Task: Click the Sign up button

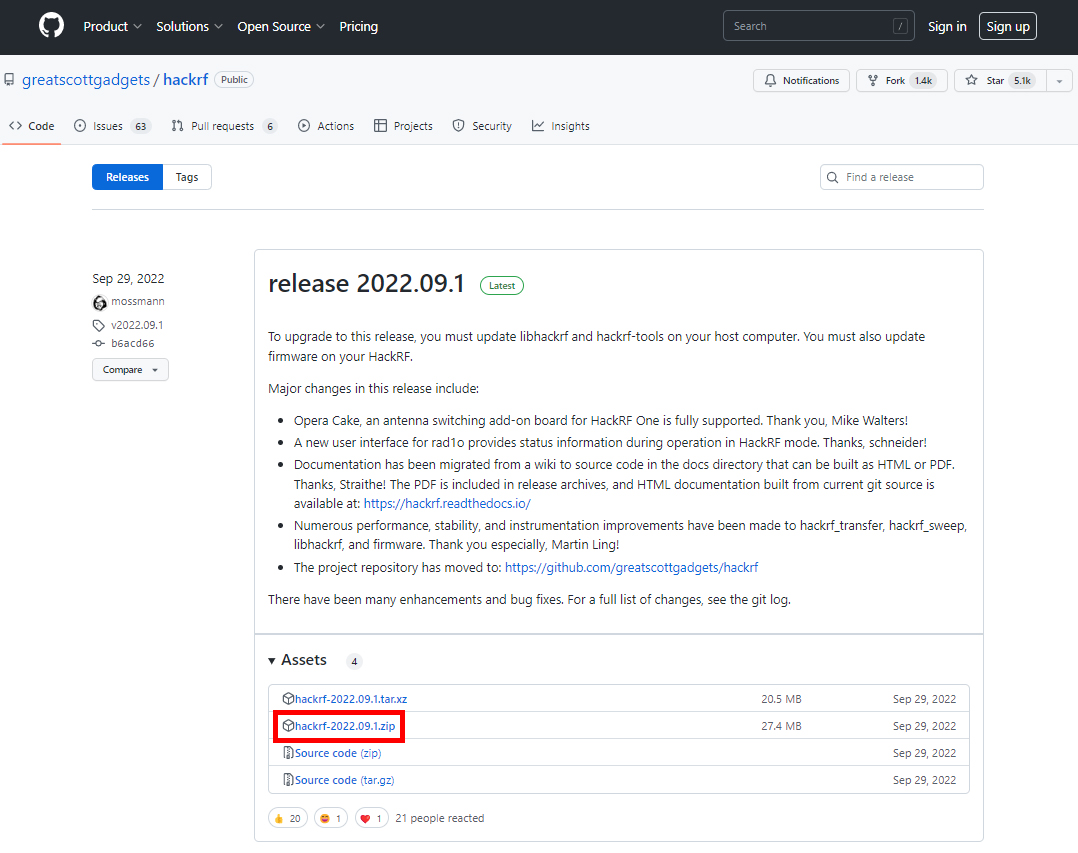Action: (1007, 26)
